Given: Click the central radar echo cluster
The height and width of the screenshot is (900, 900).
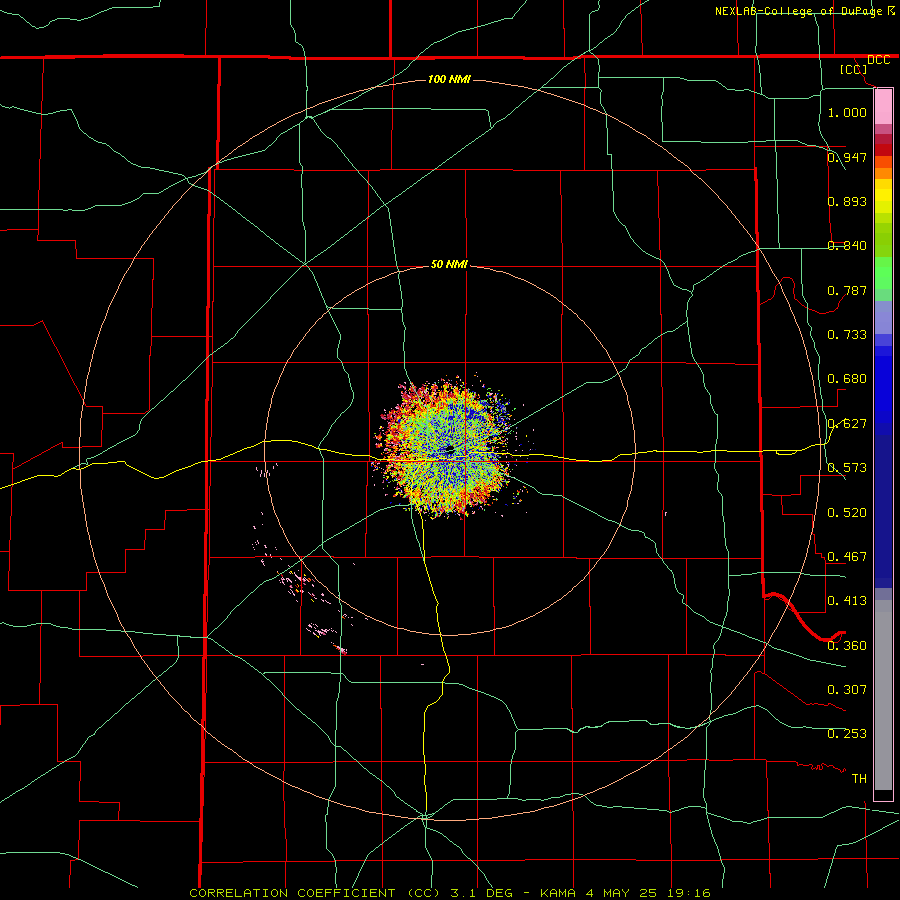Looking at the screenshot, I should tap(448, 448).
